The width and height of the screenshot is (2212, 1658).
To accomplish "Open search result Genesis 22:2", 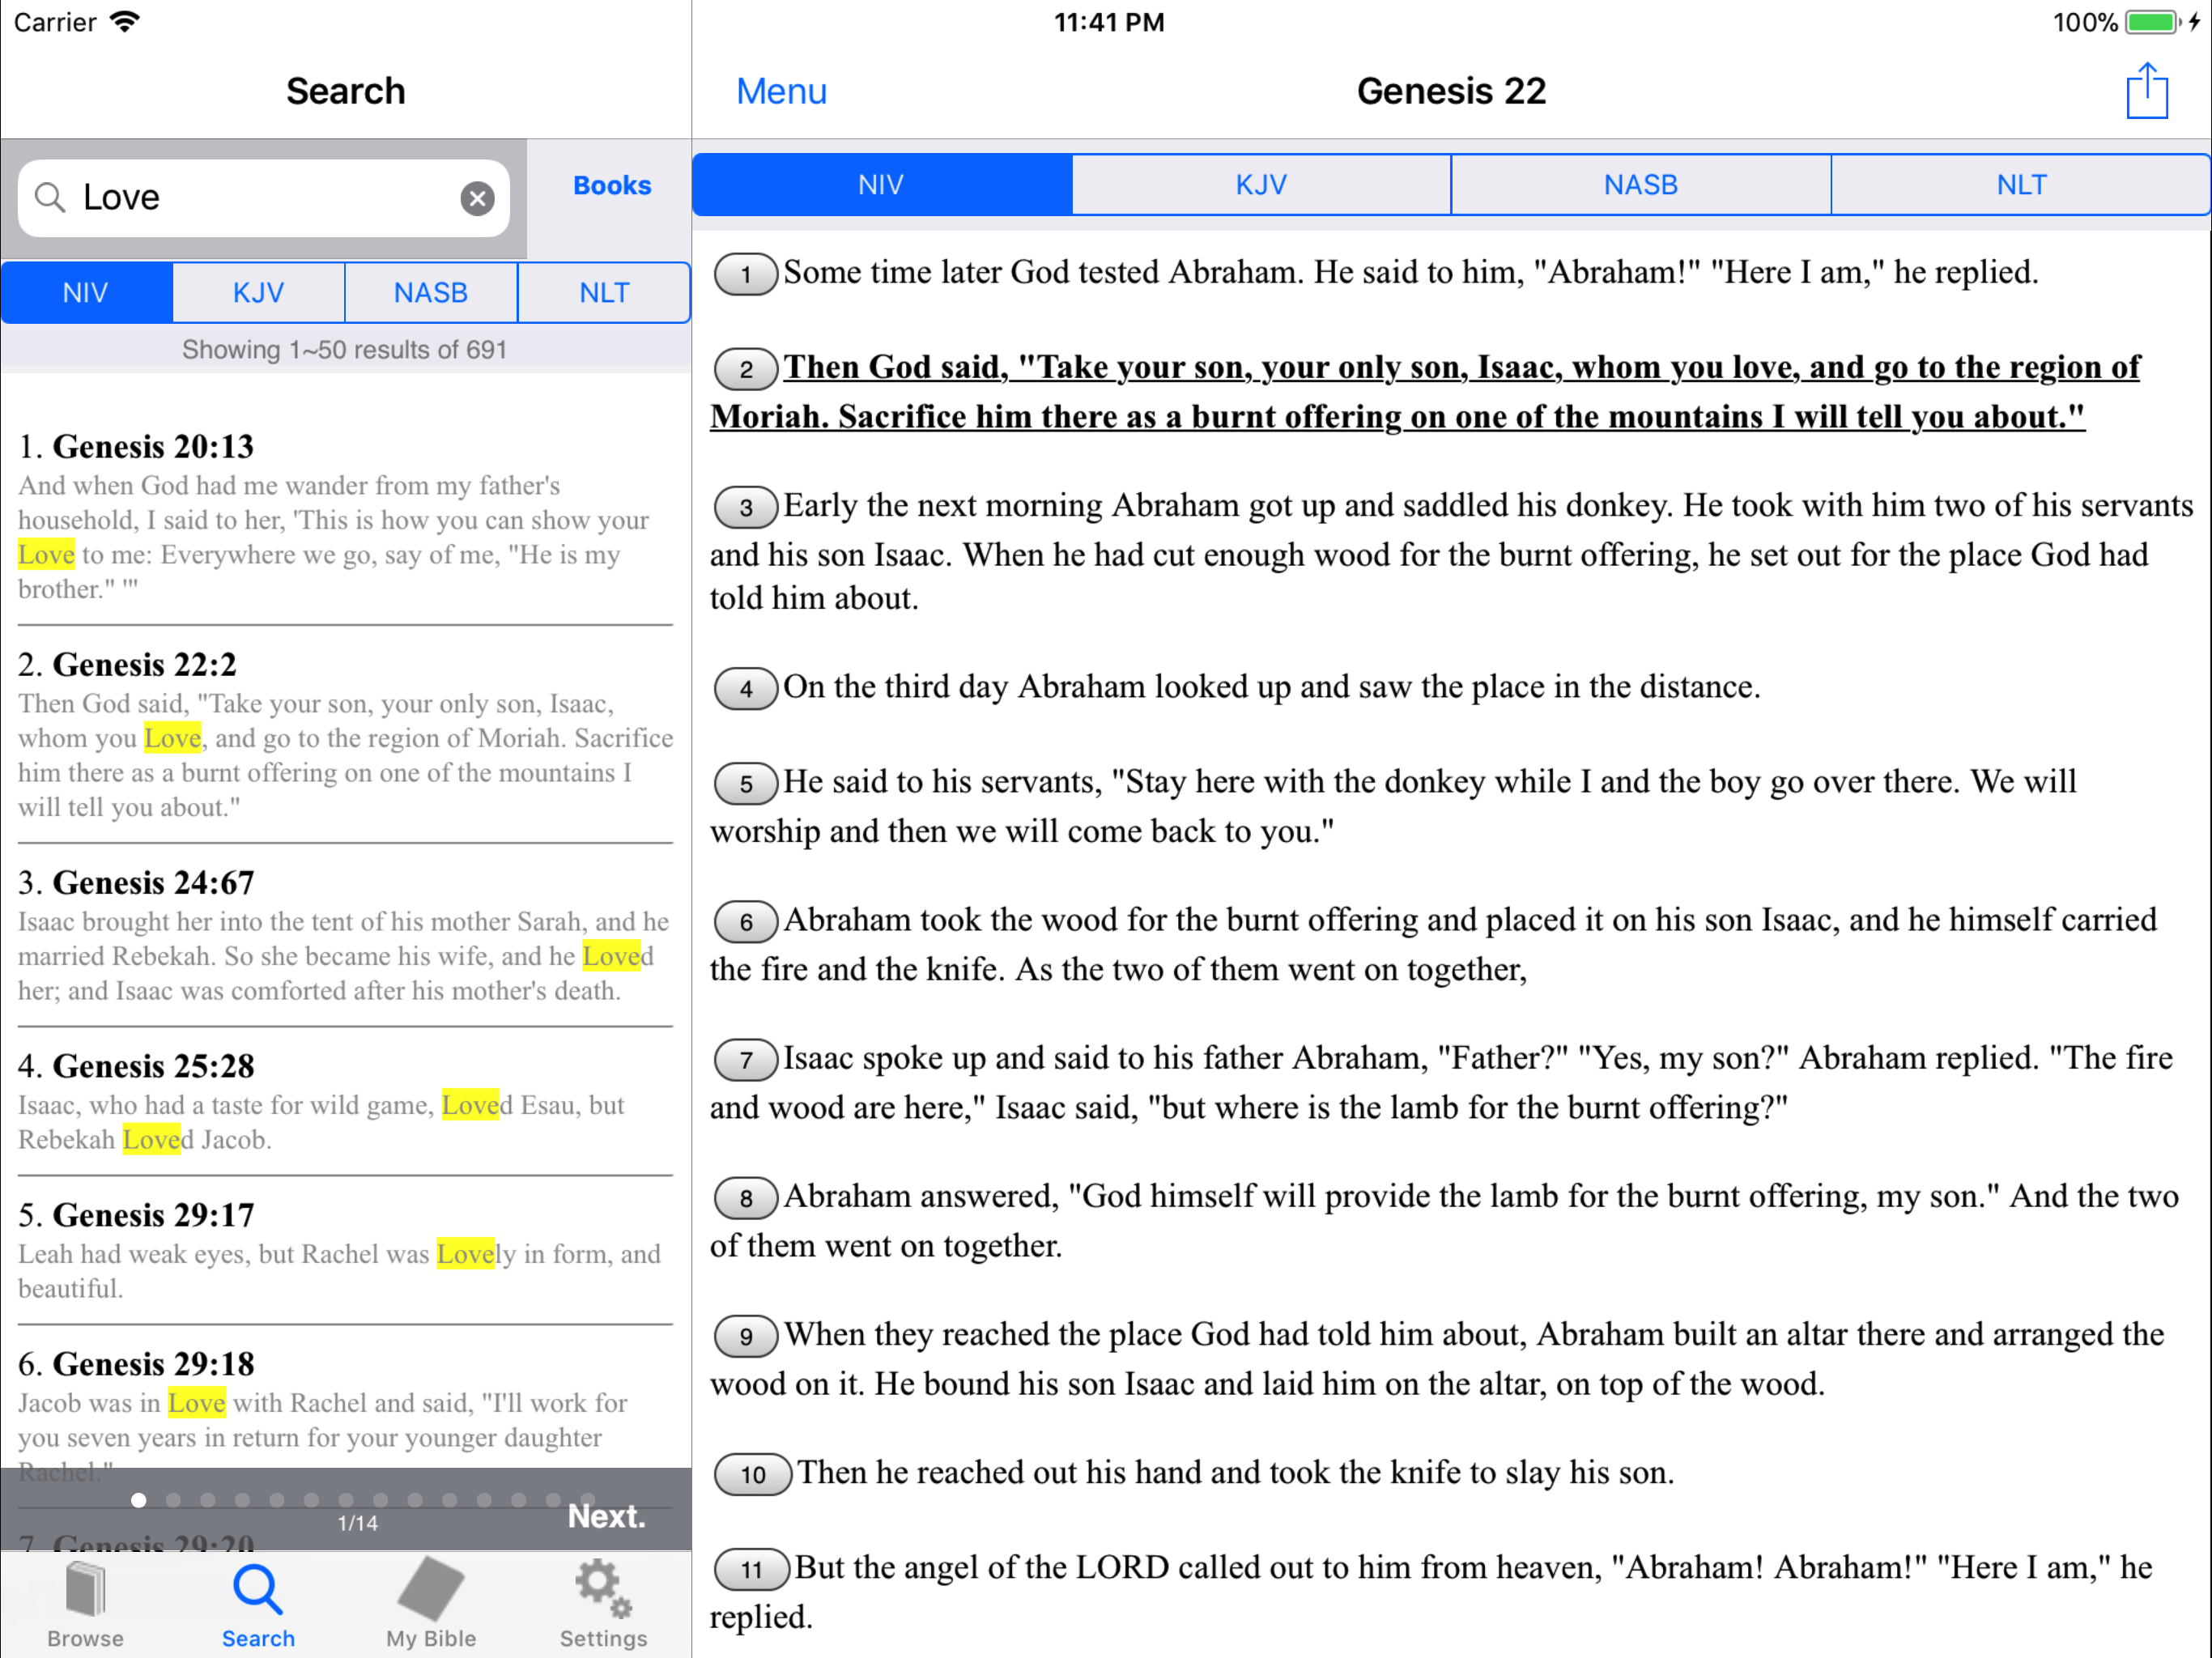I will point(345,735).
